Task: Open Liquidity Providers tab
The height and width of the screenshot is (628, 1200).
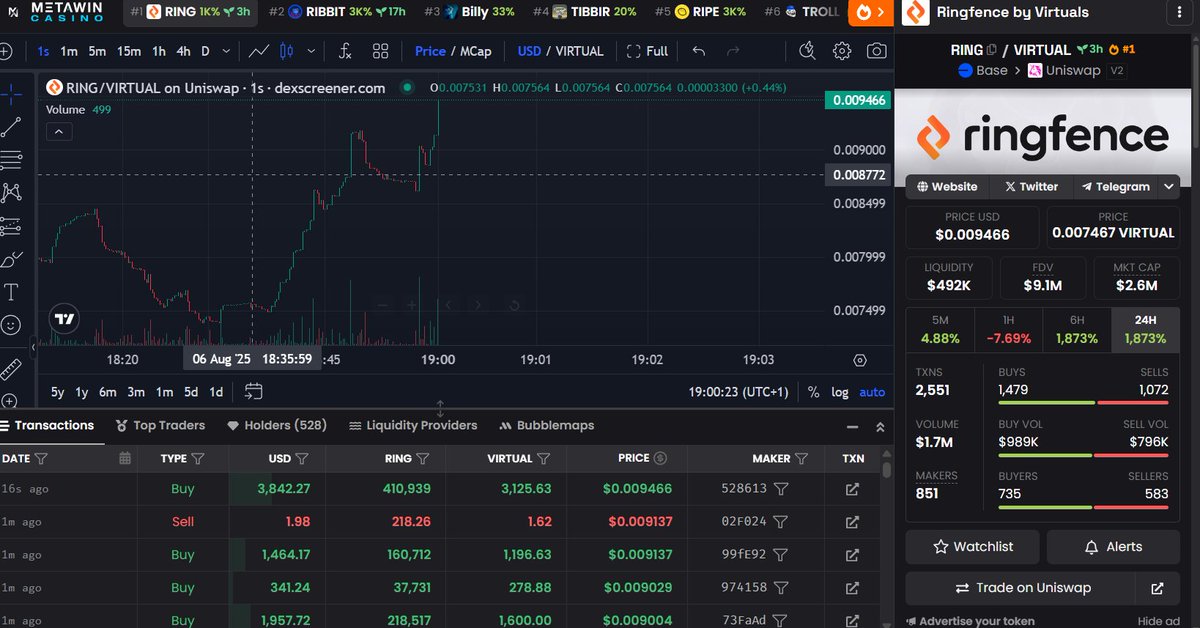Action: tap(413, 425)
